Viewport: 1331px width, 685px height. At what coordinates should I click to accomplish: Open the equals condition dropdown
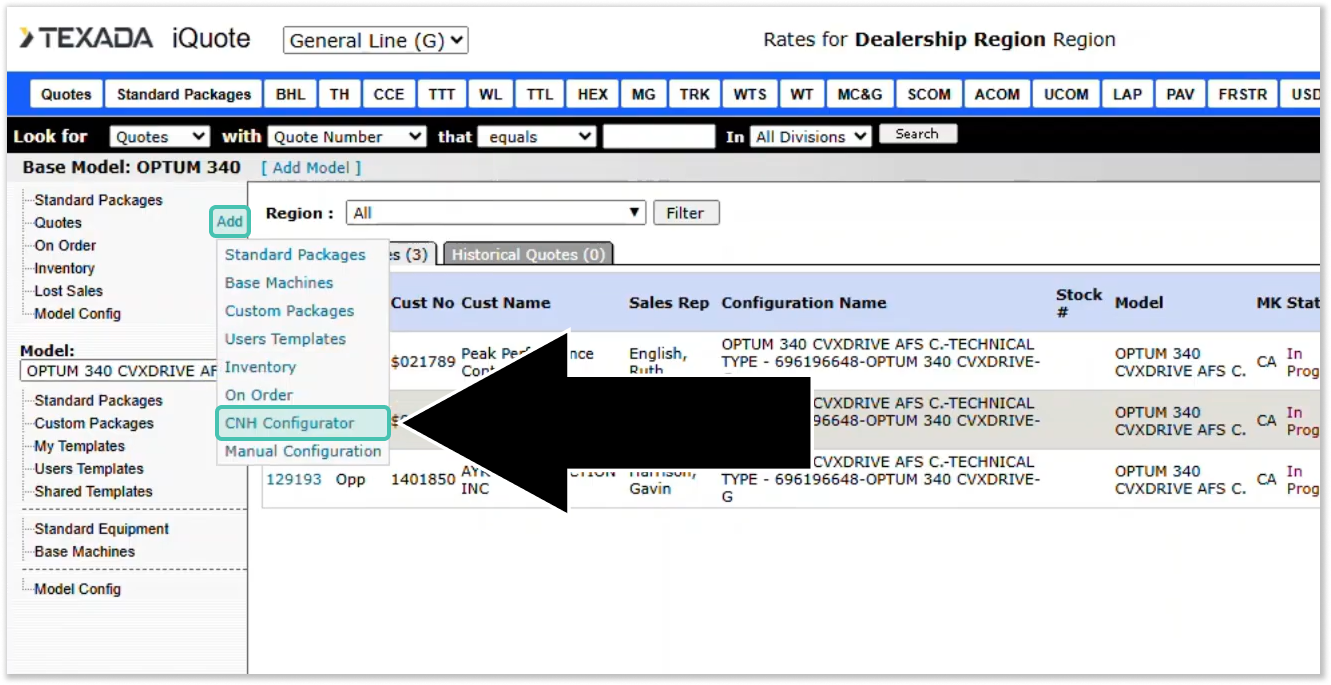pos(537,137)
